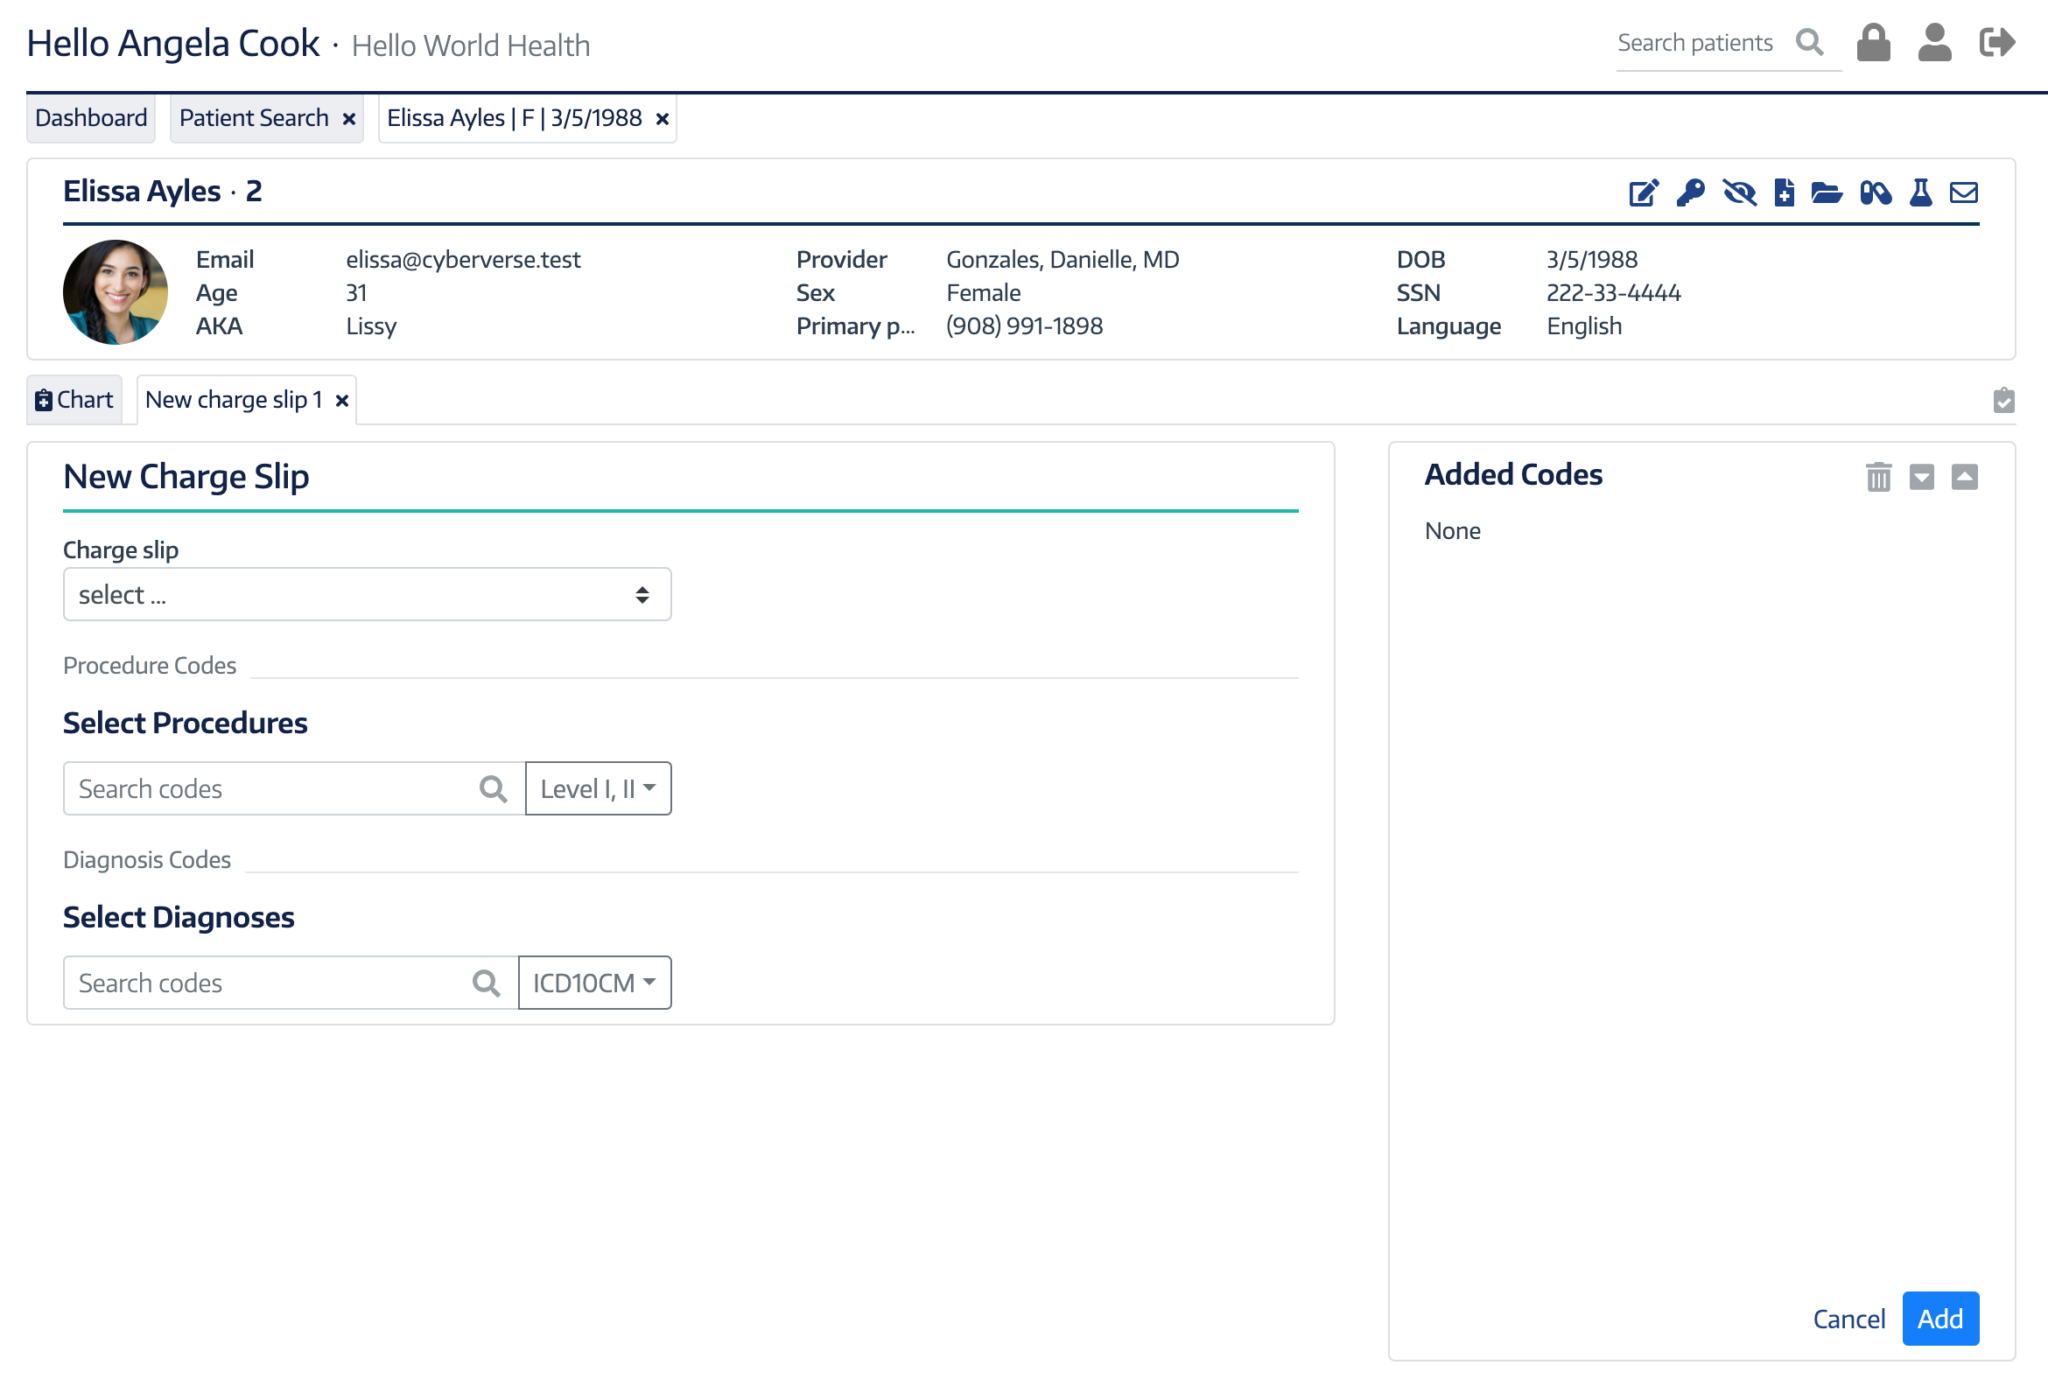Open the ICD10CM code set dropdown
Image resolution: width=2048 pixels, height=1386 pixels.
(x=595, y=983)
